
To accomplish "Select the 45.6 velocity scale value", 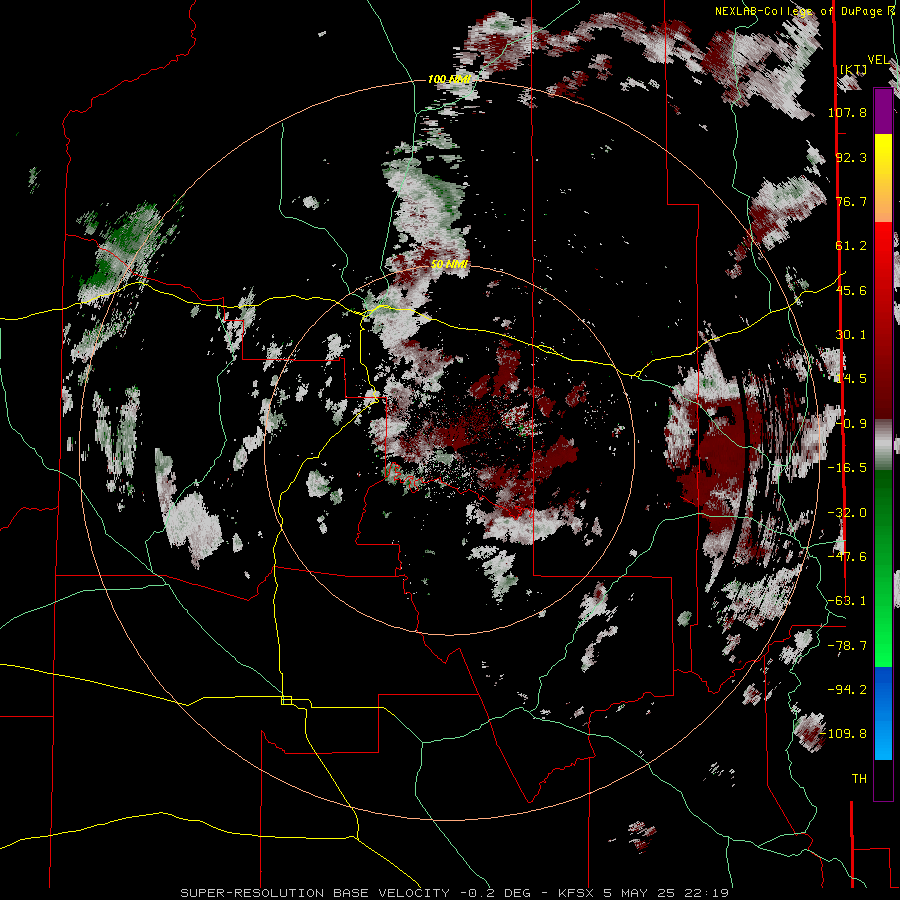I will coord(851,290).
